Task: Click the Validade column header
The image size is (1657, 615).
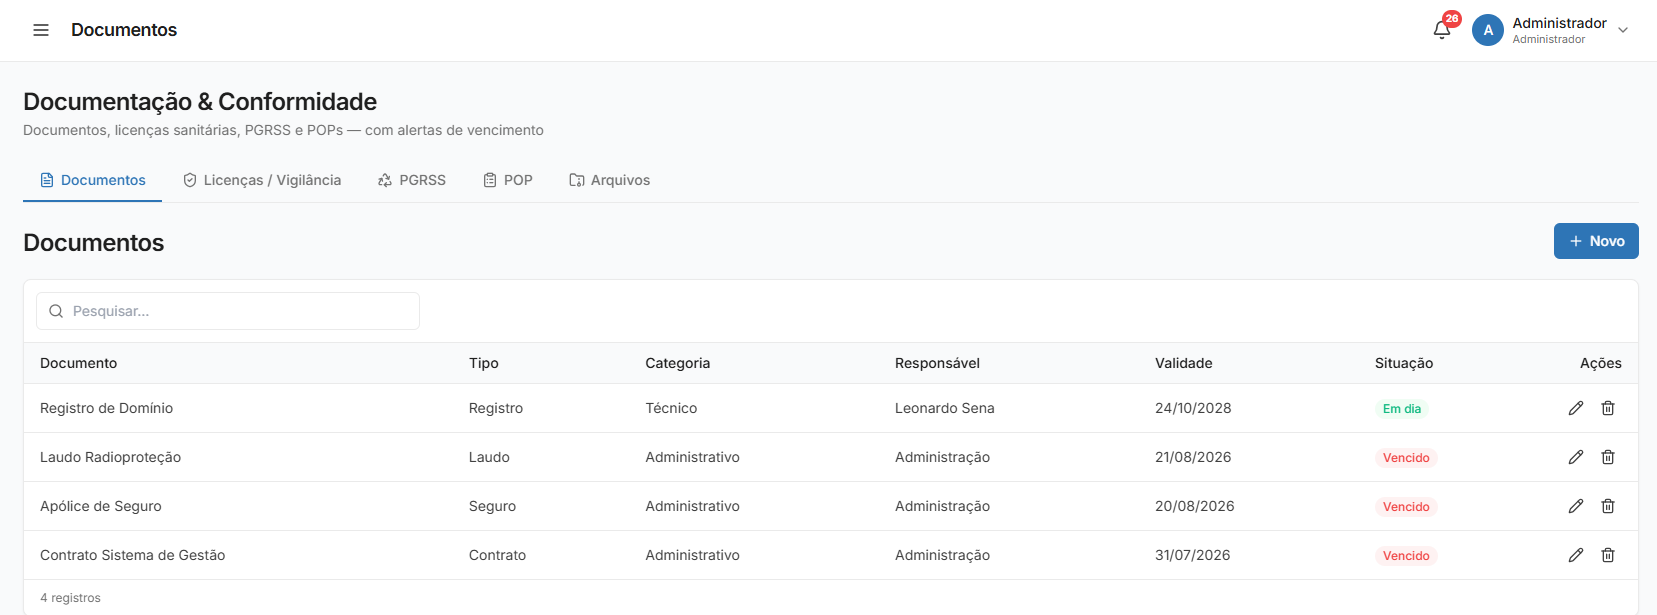Action: 1184,363
